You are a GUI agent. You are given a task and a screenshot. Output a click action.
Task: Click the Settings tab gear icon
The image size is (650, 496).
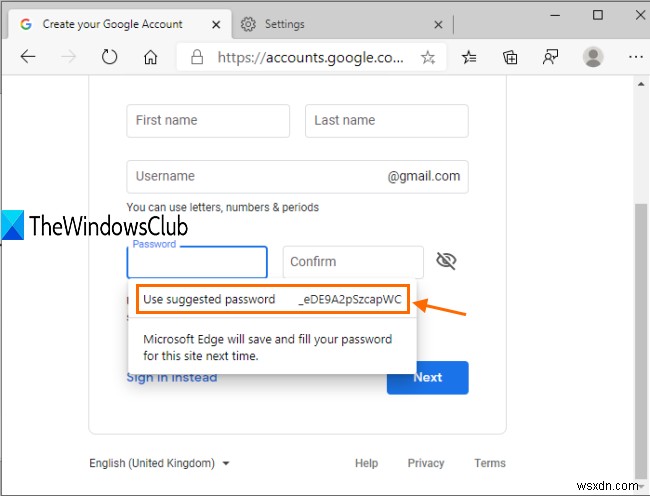(x=248, y=24)
